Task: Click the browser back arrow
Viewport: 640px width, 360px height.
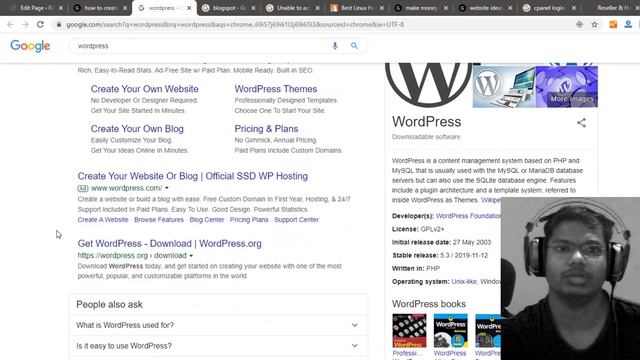Action: pyautogui.click(x=10, y=24)
